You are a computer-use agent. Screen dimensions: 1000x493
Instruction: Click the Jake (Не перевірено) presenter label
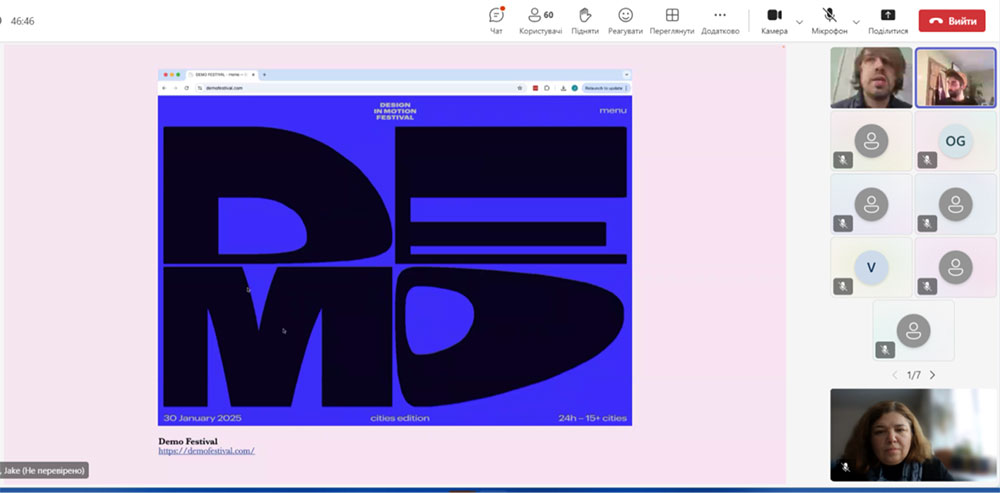(x=44, y=471)
